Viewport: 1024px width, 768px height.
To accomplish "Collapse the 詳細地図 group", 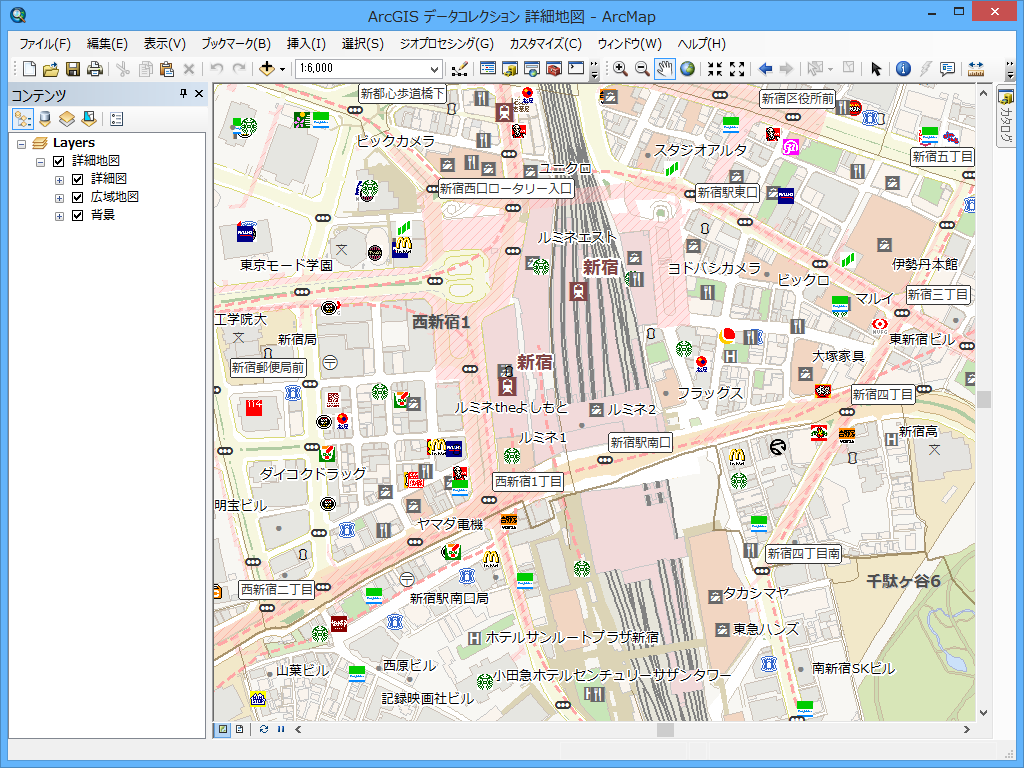I will [x=40, y=162].
